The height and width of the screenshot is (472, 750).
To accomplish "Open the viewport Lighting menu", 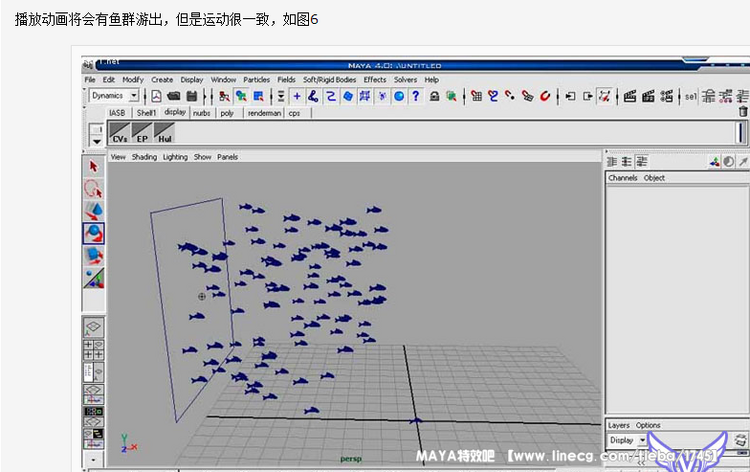I will tap(175, 157).
